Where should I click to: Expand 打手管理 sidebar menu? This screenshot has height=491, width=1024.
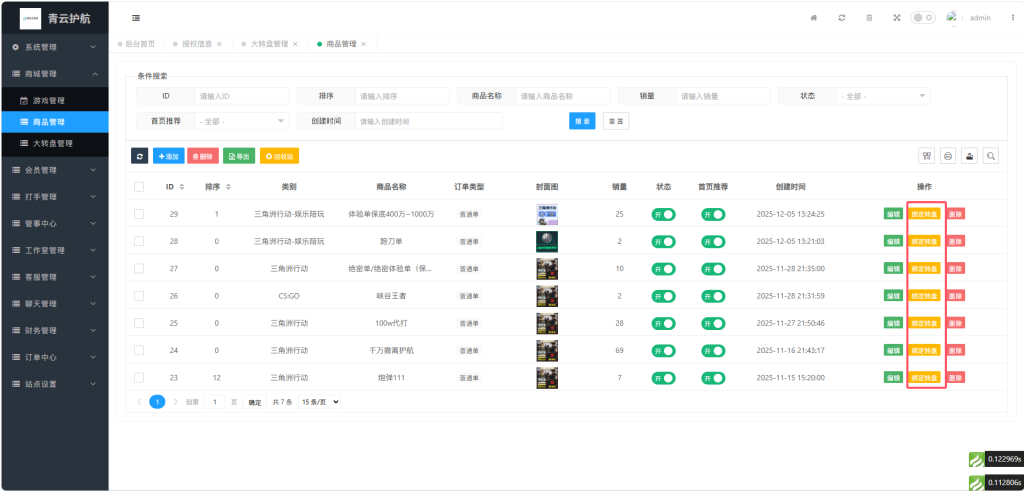click(55, 197)
